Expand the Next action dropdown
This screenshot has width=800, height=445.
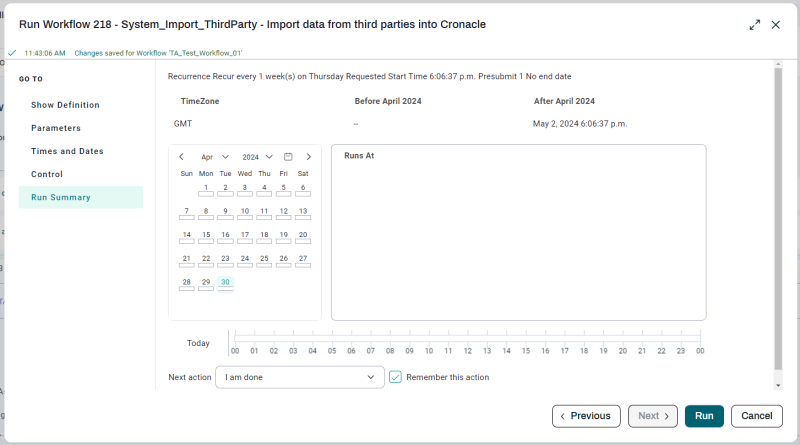(x=300, y=377)
